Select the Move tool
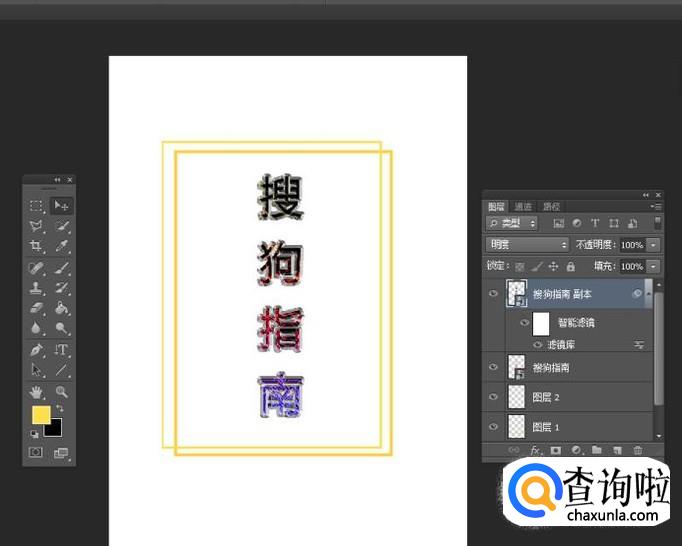The image size is (682, 546). pyautogui.click(x=61, y=205)
